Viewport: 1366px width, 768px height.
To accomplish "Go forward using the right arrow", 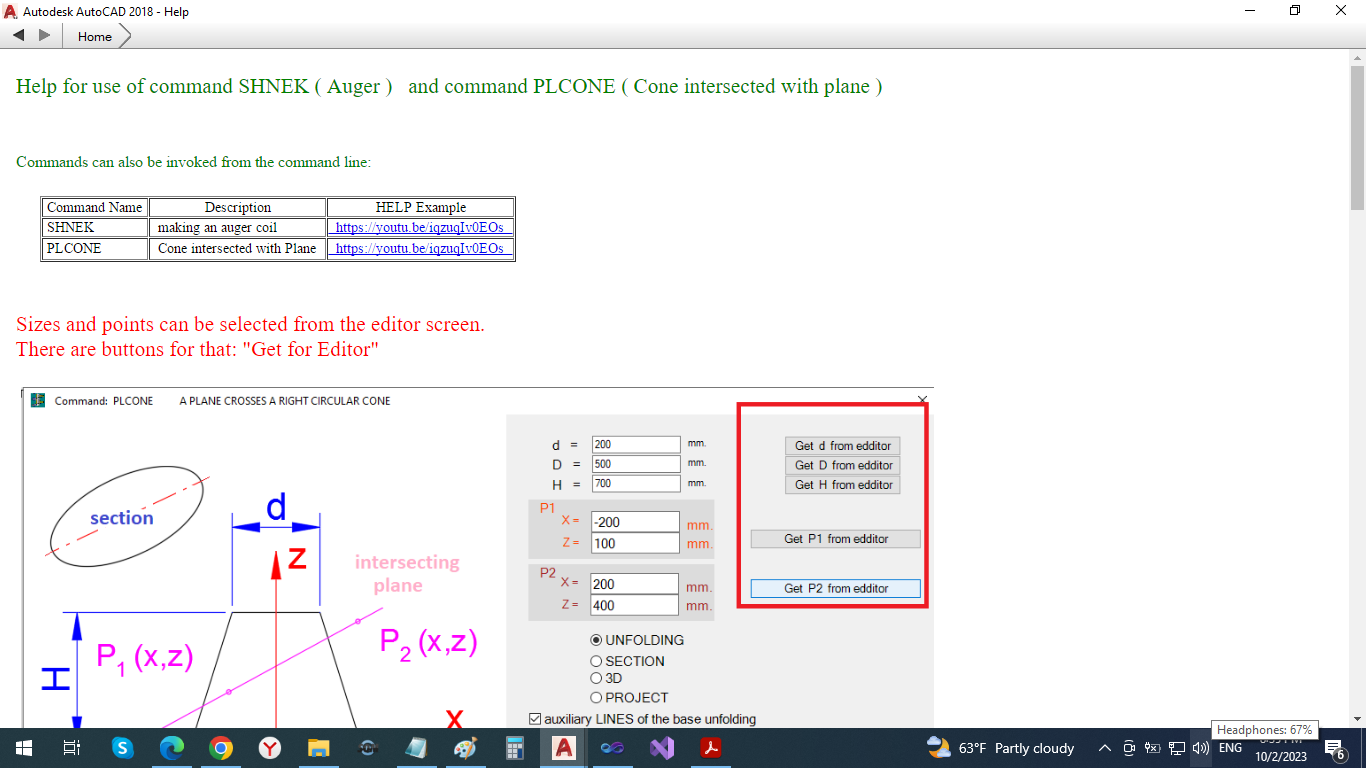I will click(44, 36).
